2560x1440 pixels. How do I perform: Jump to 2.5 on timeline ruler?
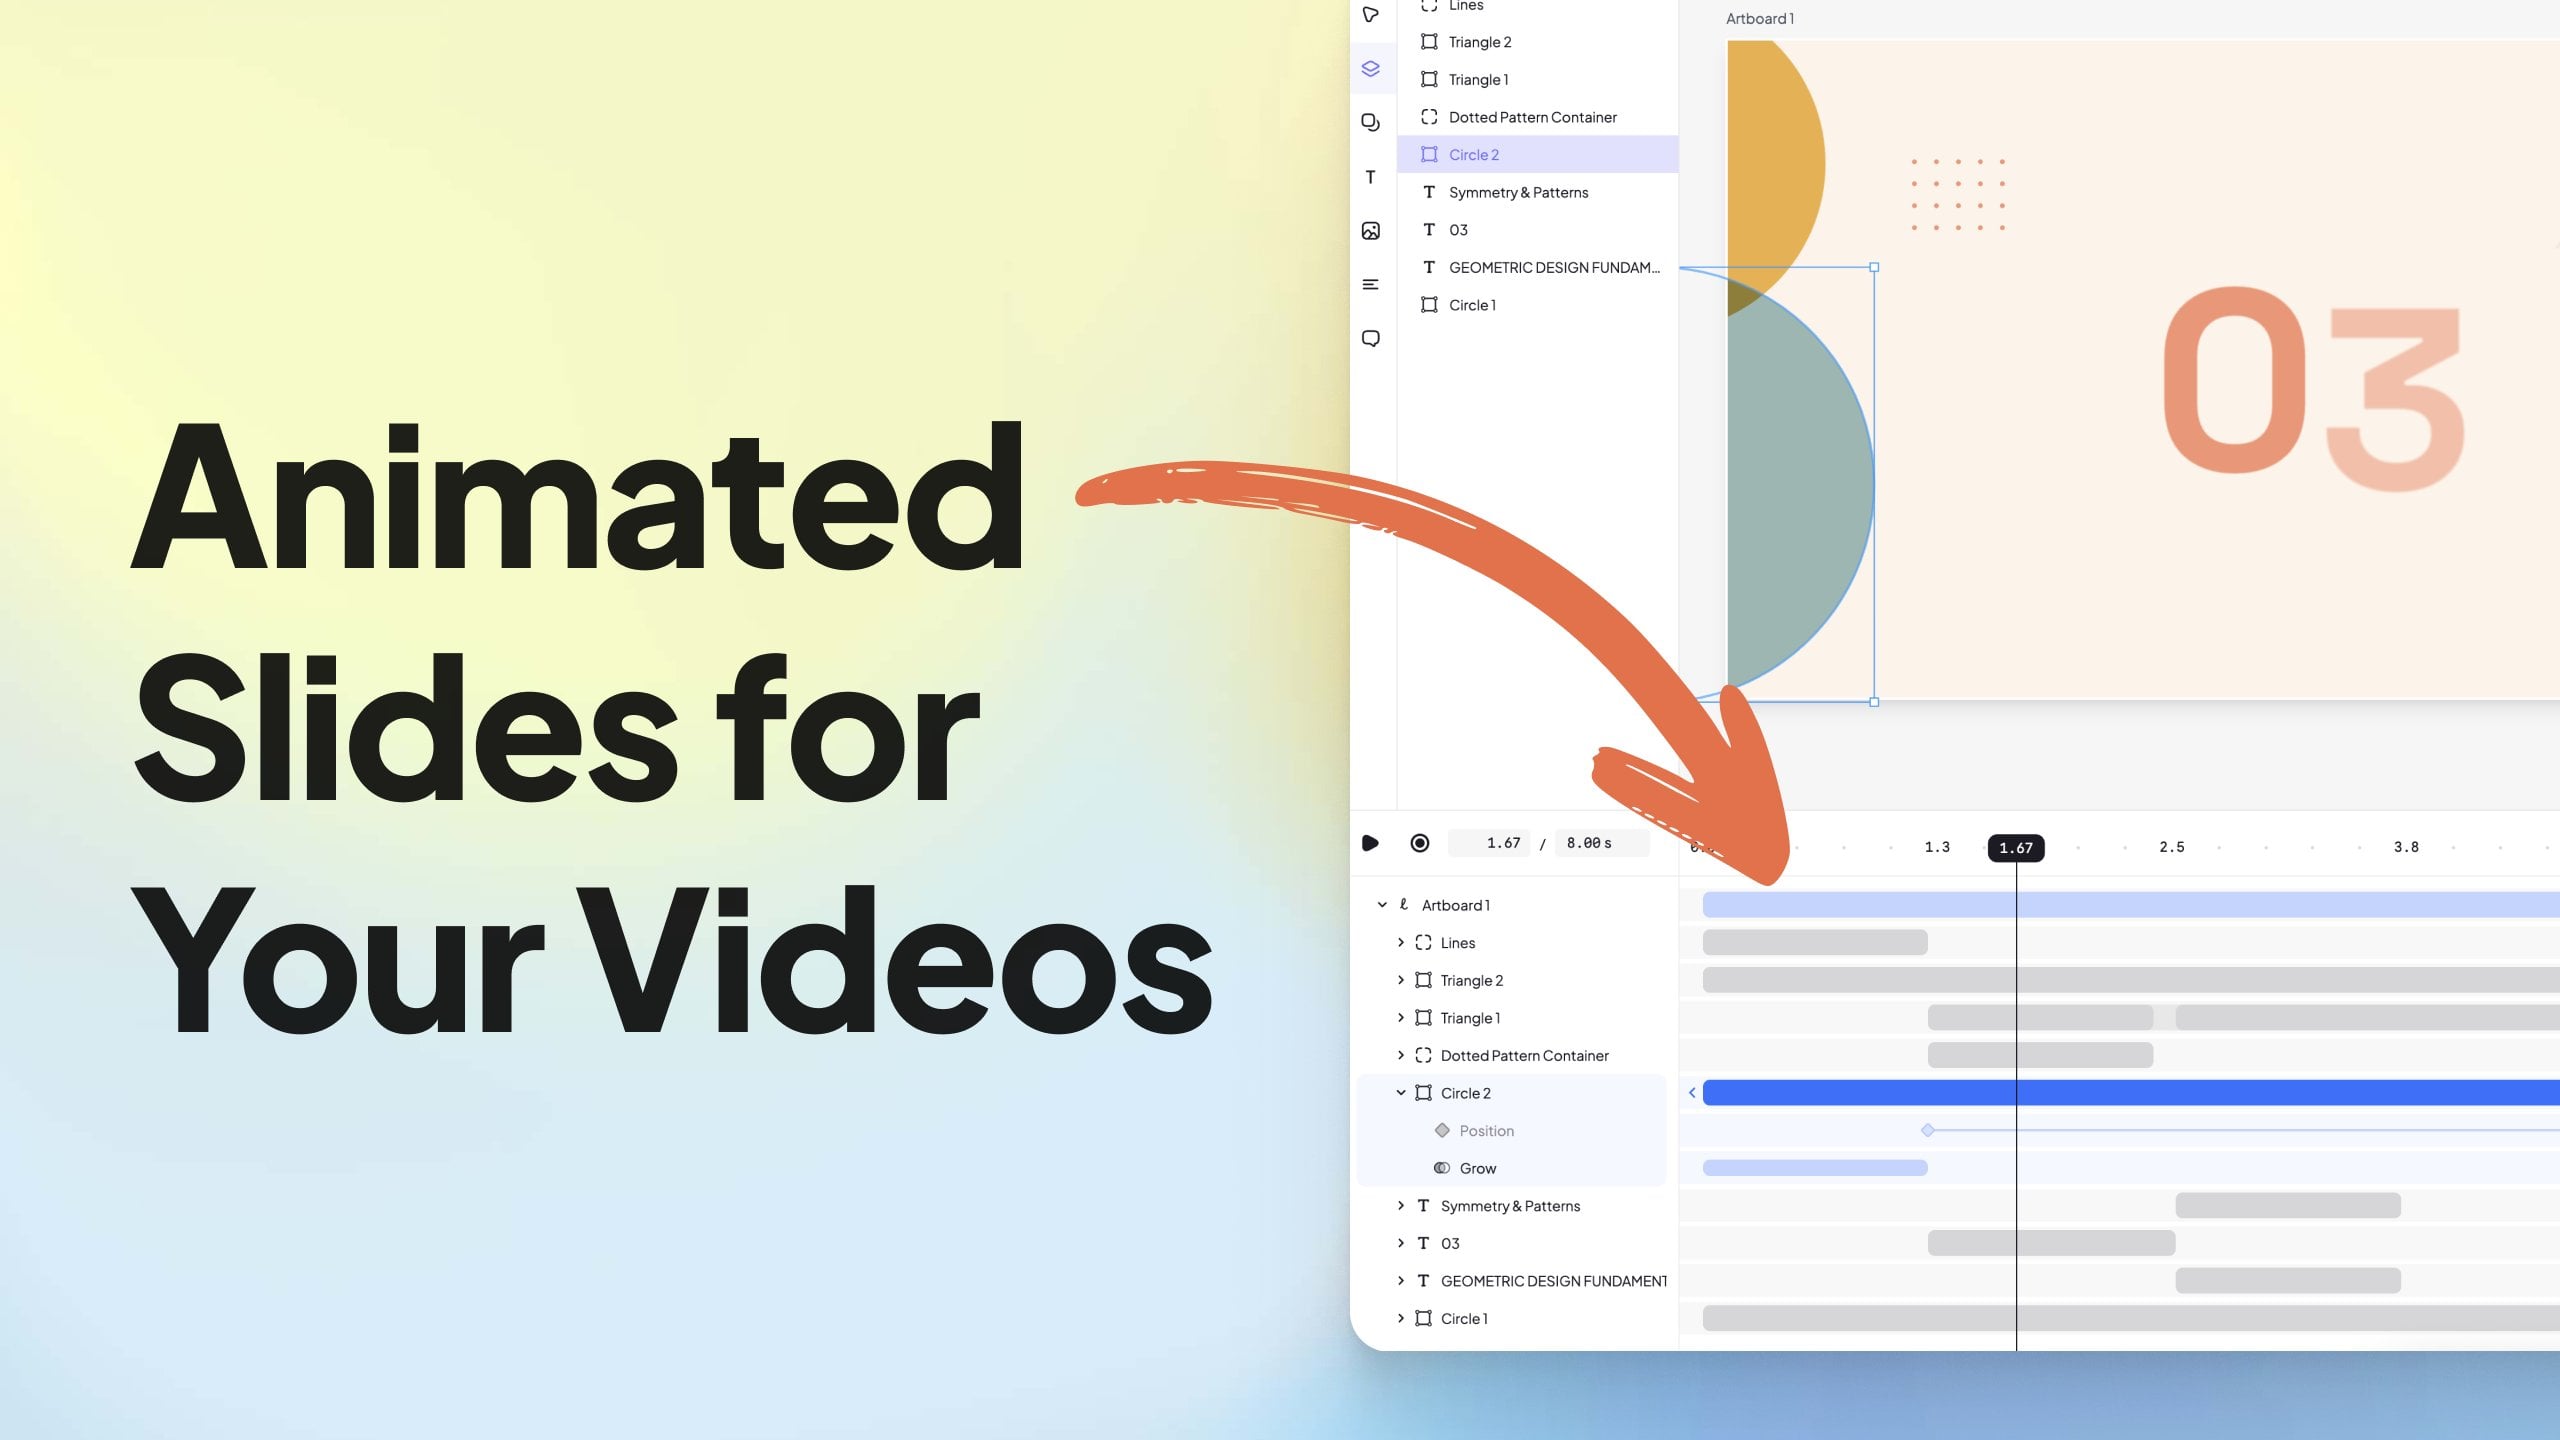pos(2172,847)
